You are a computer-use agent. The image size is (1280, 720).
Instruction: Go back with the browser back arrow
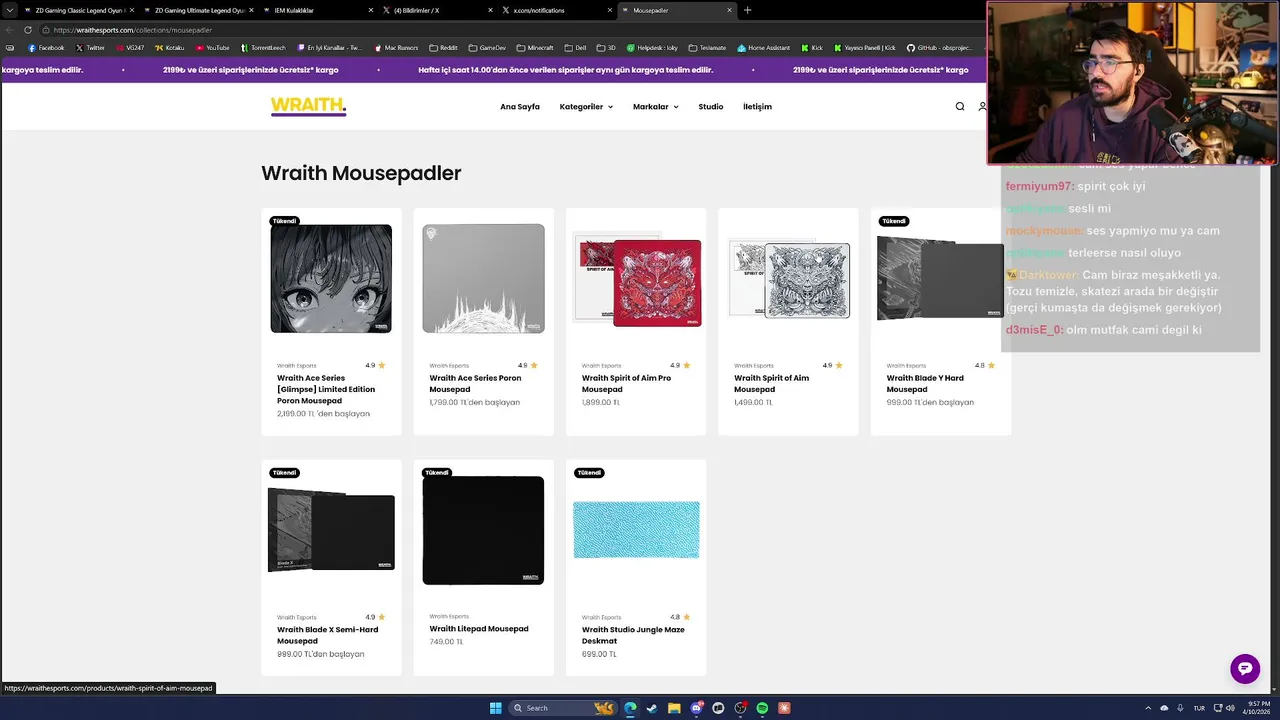[10, 30]
